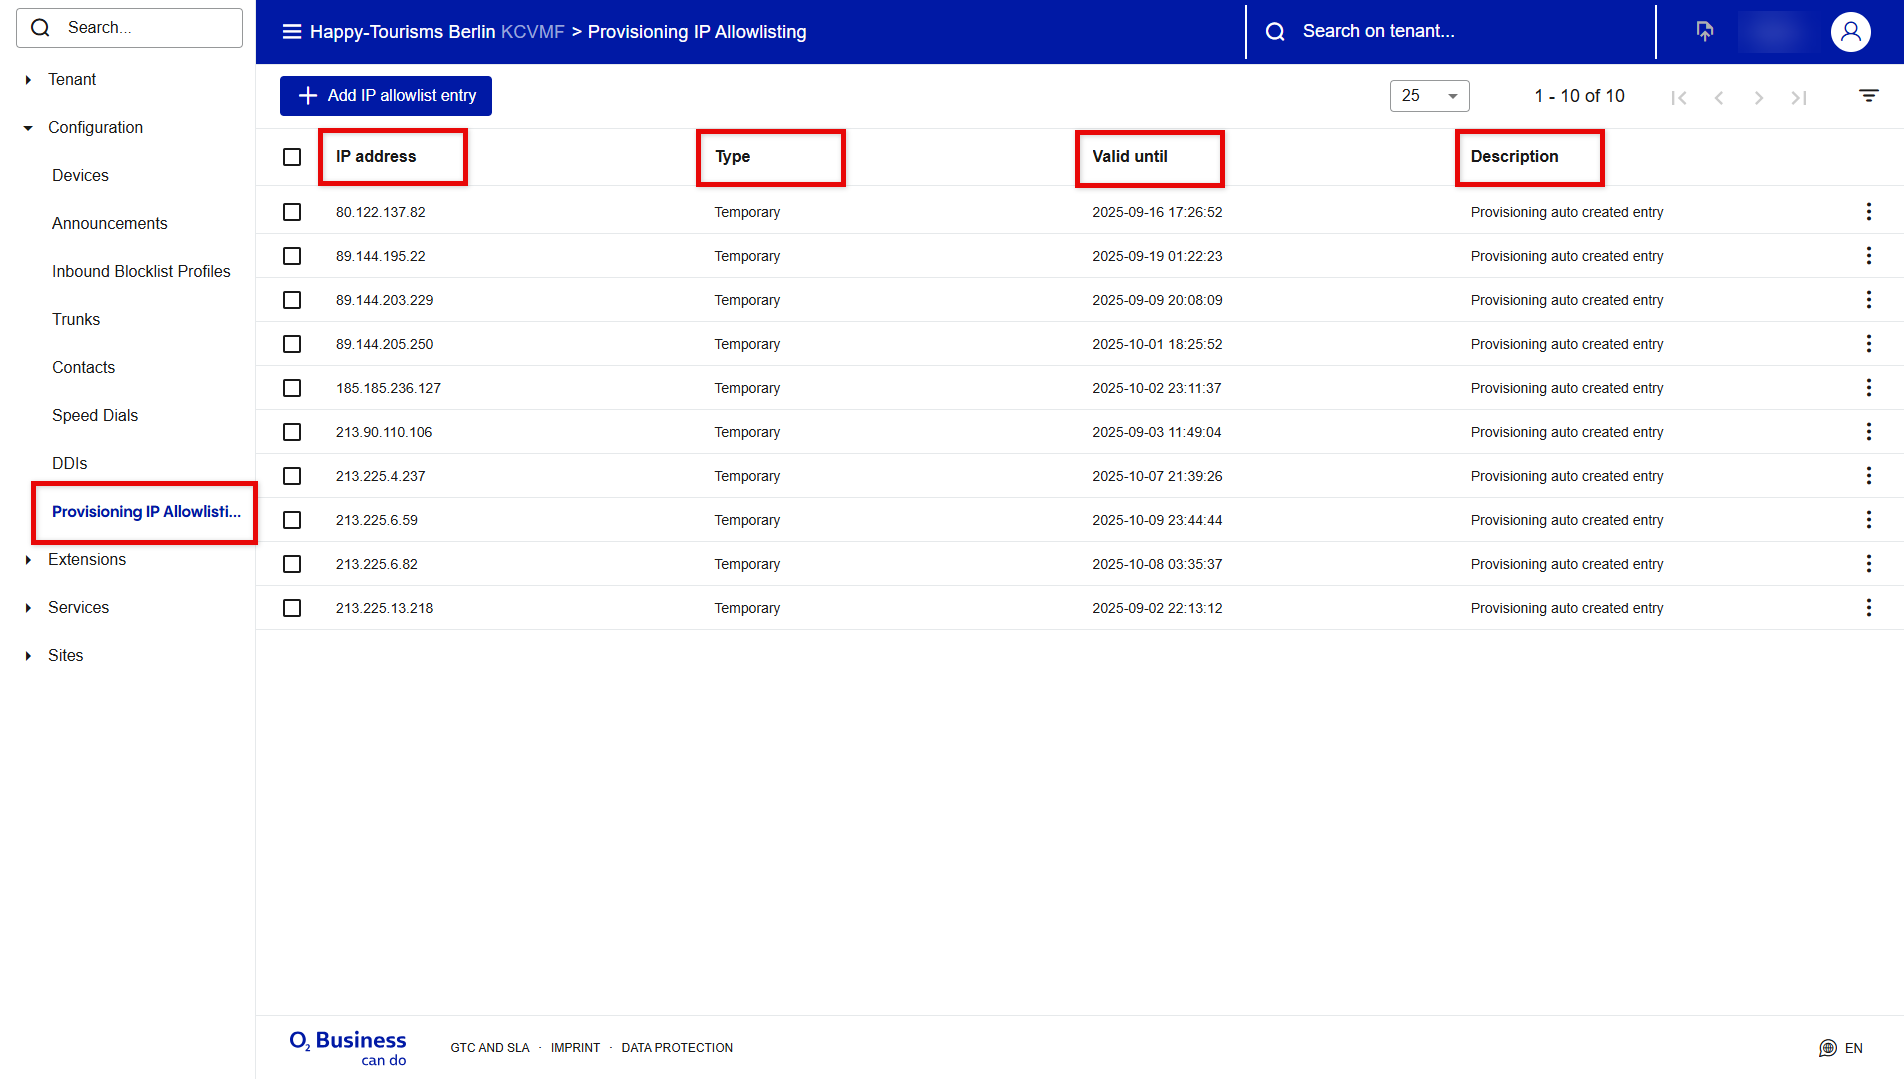Click the user profile avatar icon
1904x1079 pixels.
[x=1850, y=32]
